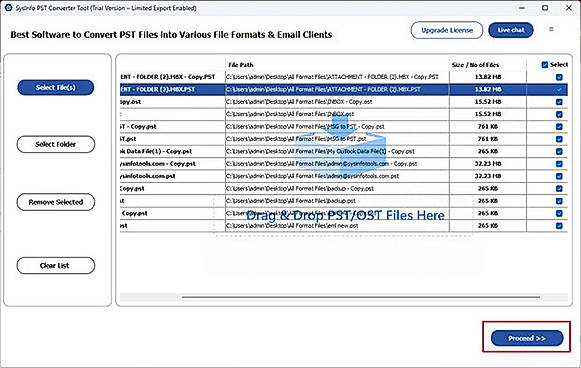This screenshot has width=581, height=368.
Task: Uncheck the MSG to PST.pst row checkbox
Action: [559, 139]
